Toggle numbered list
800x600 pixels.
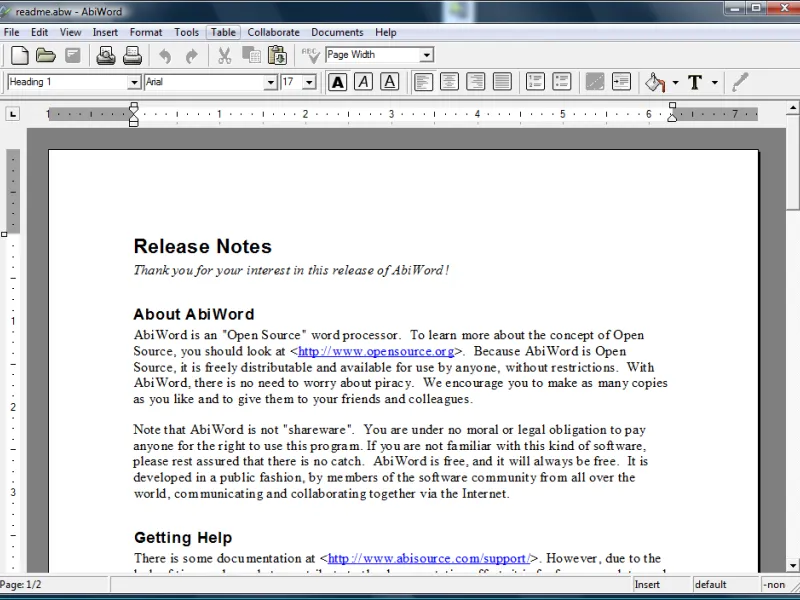[x=535, y=82]
